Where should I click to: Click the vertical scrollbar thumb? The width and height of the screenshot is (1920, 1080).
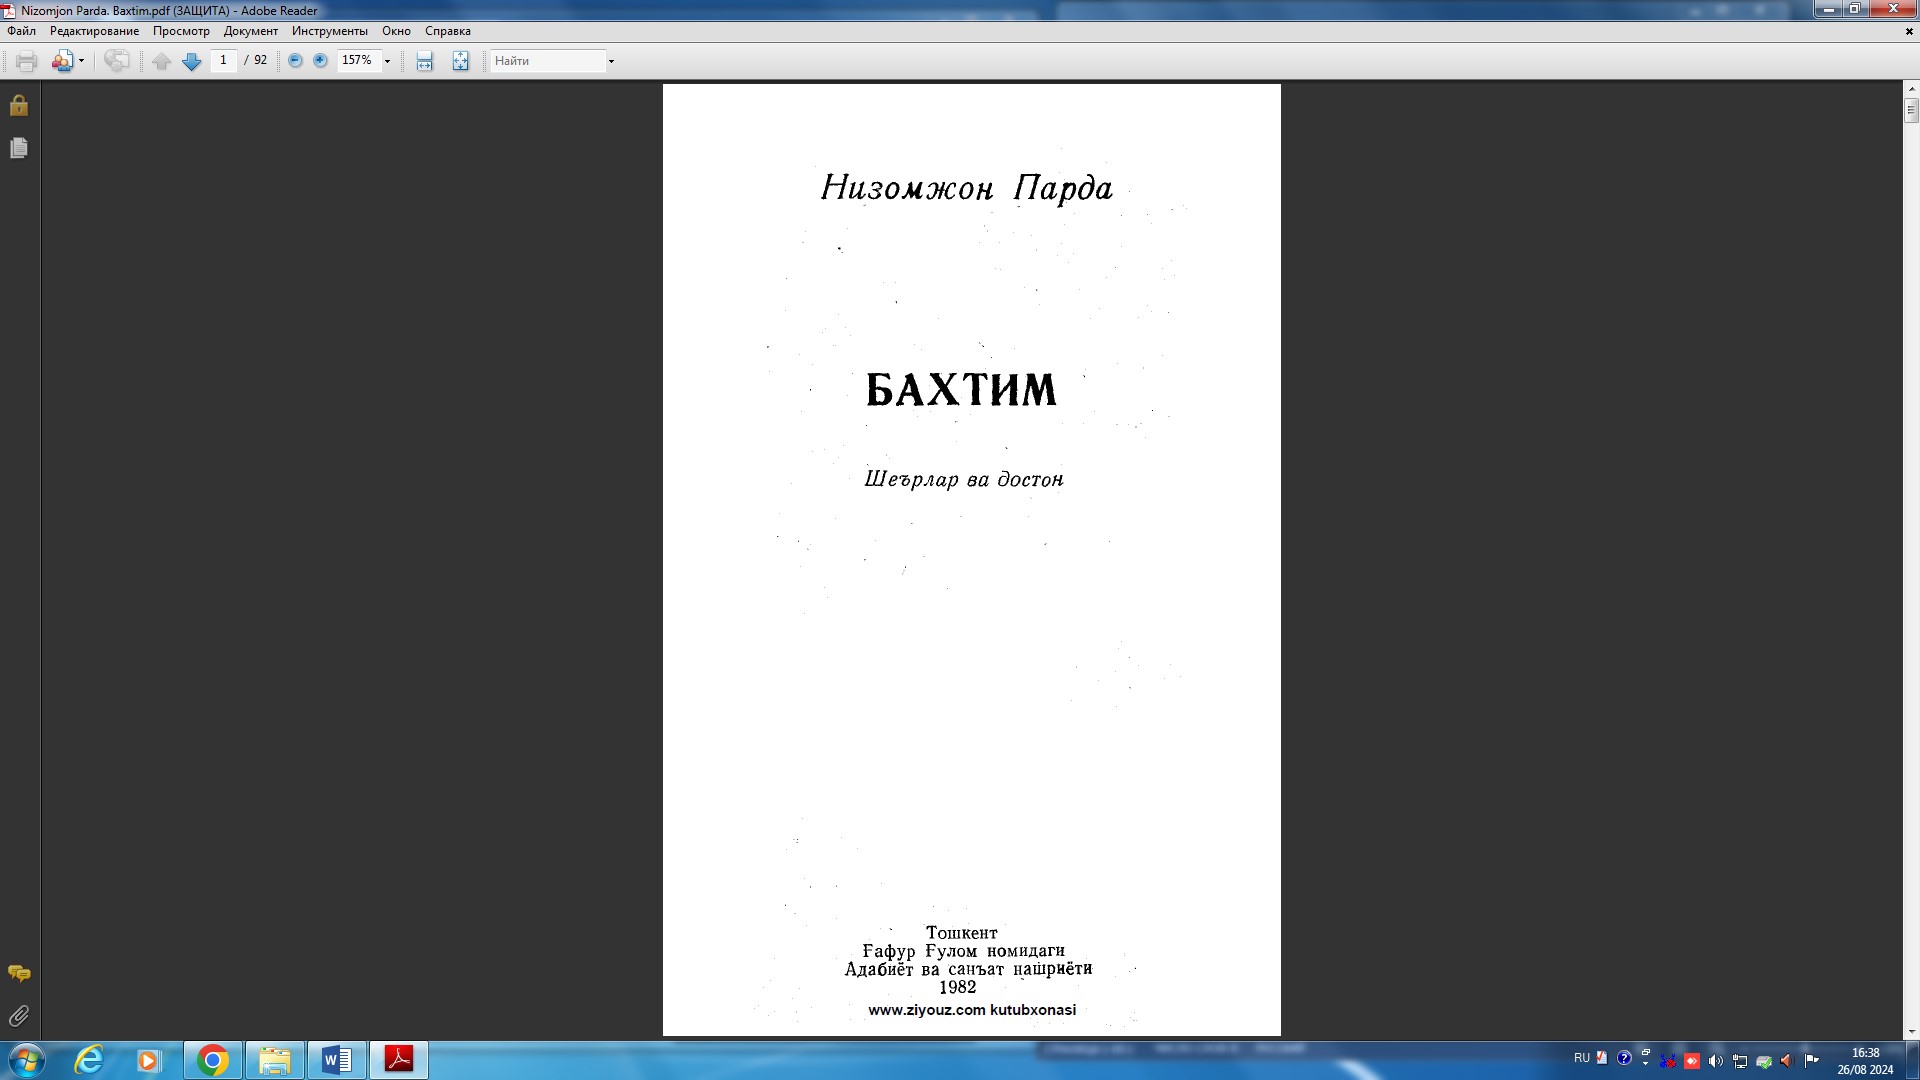pos(1911,110)
